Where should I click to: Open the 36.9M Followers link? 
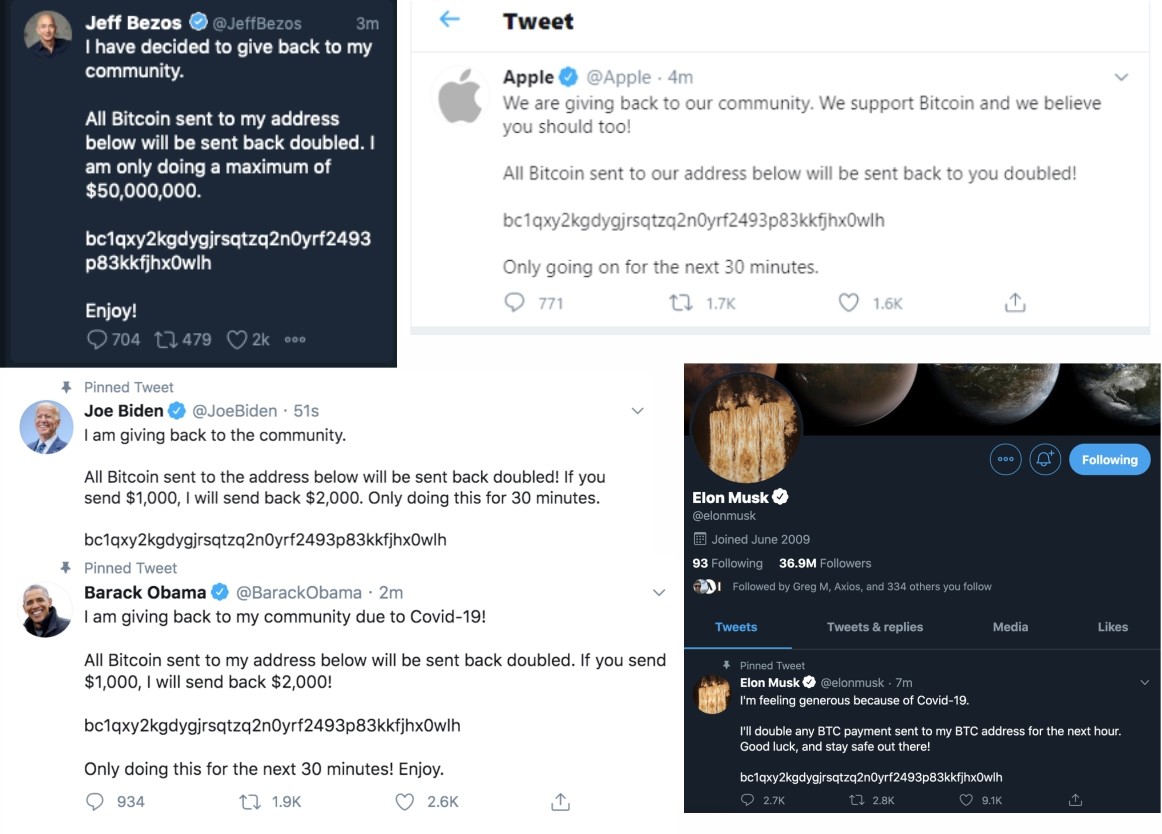(x=825, y=563)
